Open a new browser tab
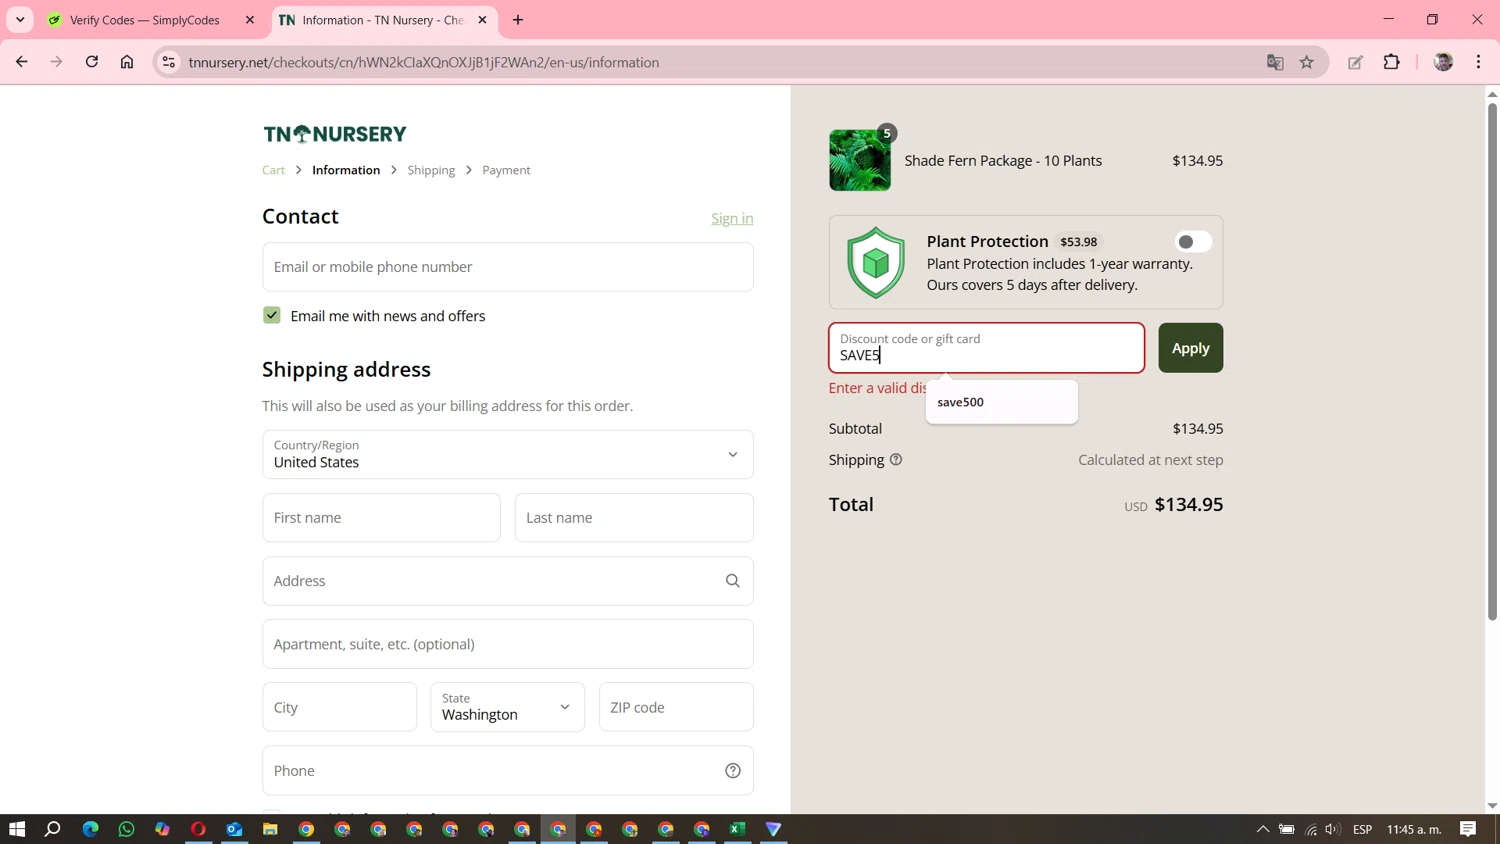The width and height of the screenshot is (1500, 844). coord(518,20)
